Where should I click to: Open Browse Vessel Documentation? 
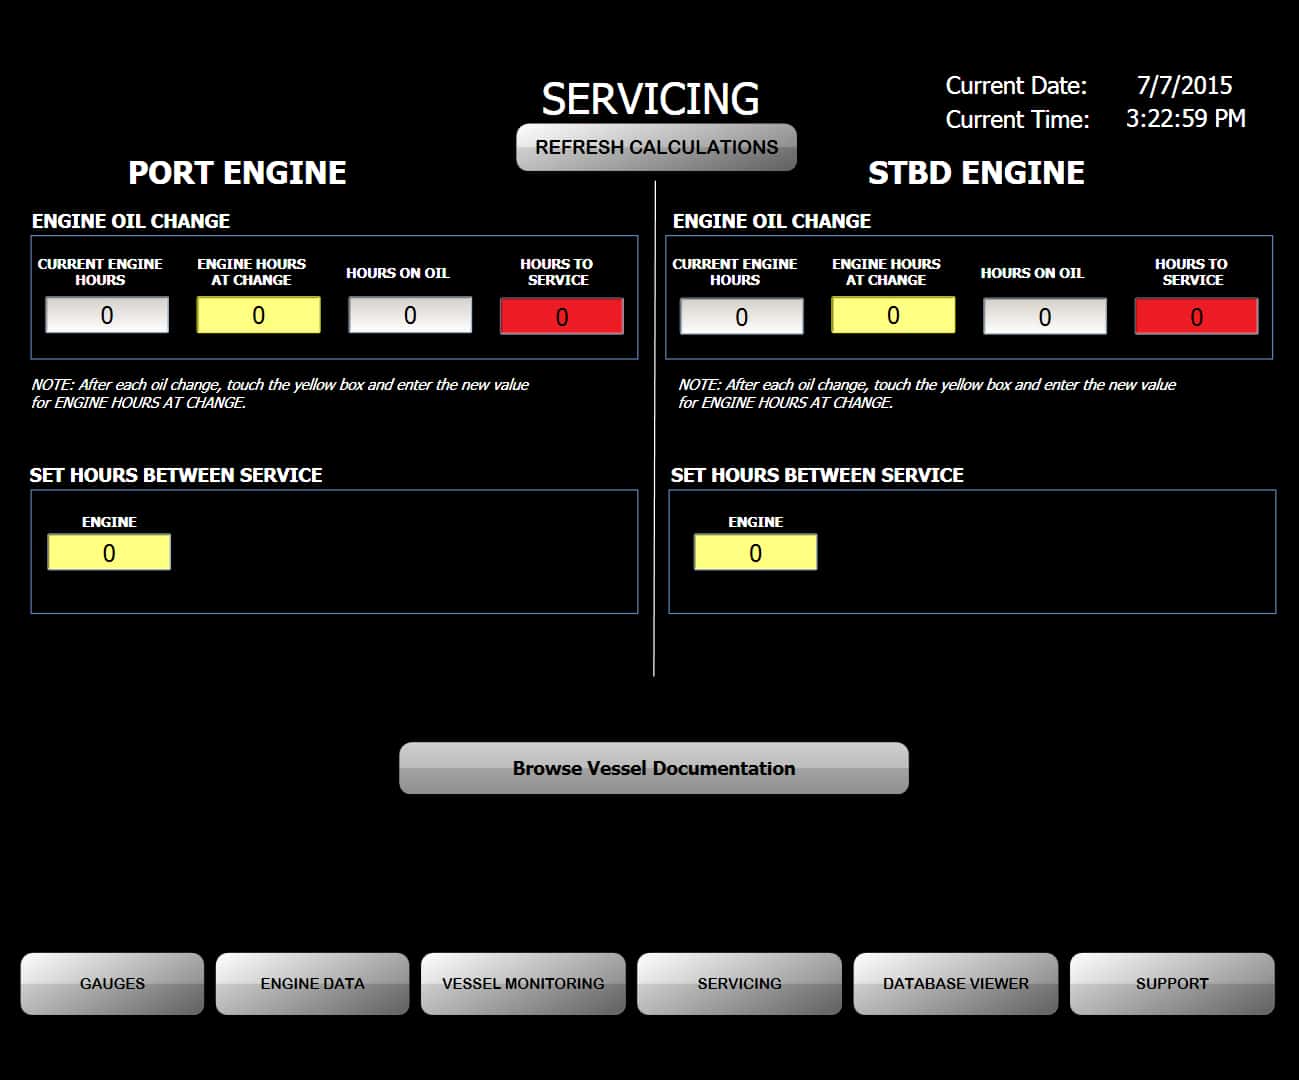click(654, 768)
